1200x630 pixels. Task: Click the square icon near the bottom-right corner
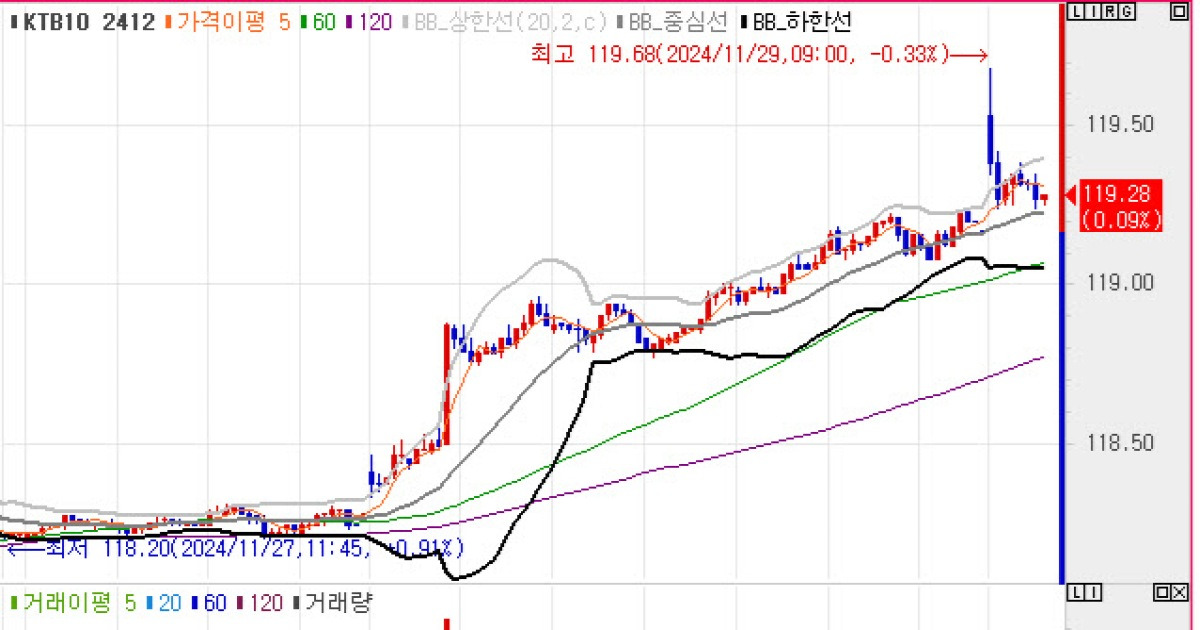[x=1161, y=592]
